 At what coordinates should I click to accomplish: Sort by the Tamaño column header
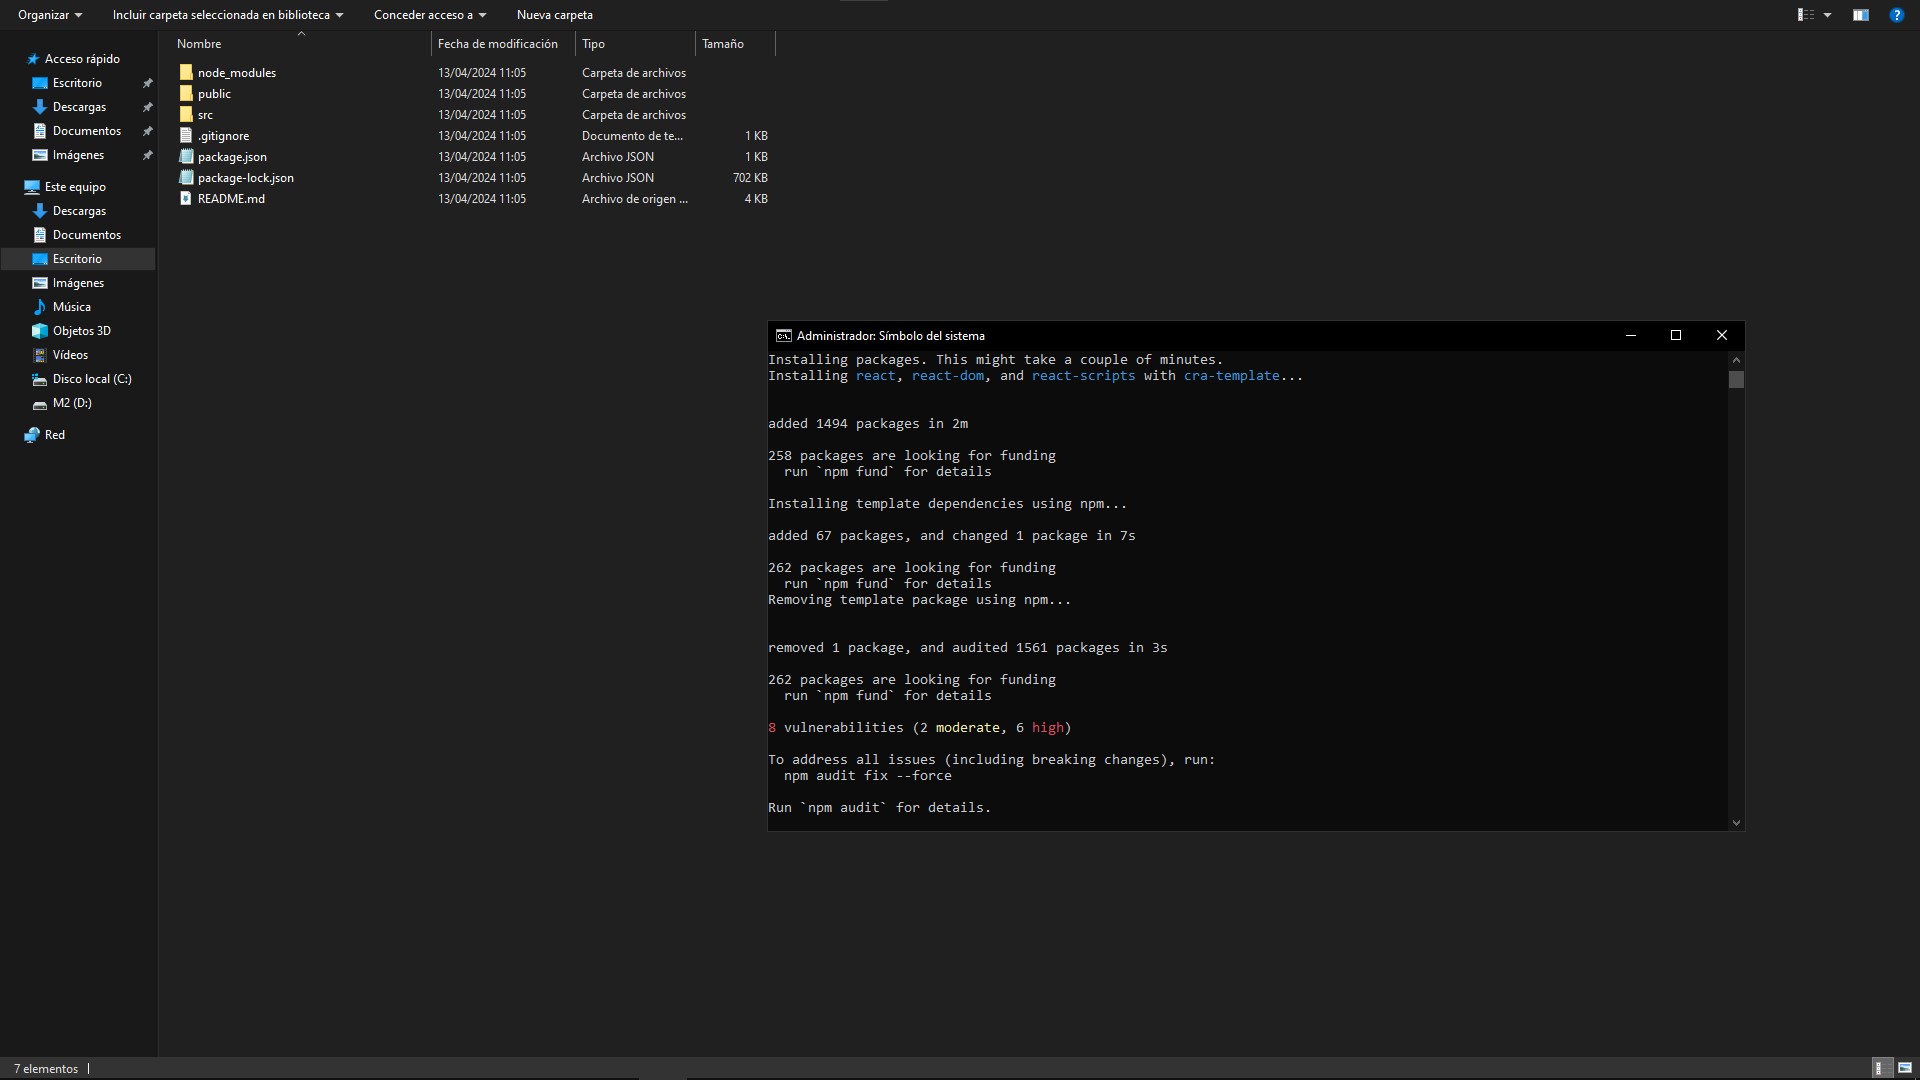click(723, 44)
